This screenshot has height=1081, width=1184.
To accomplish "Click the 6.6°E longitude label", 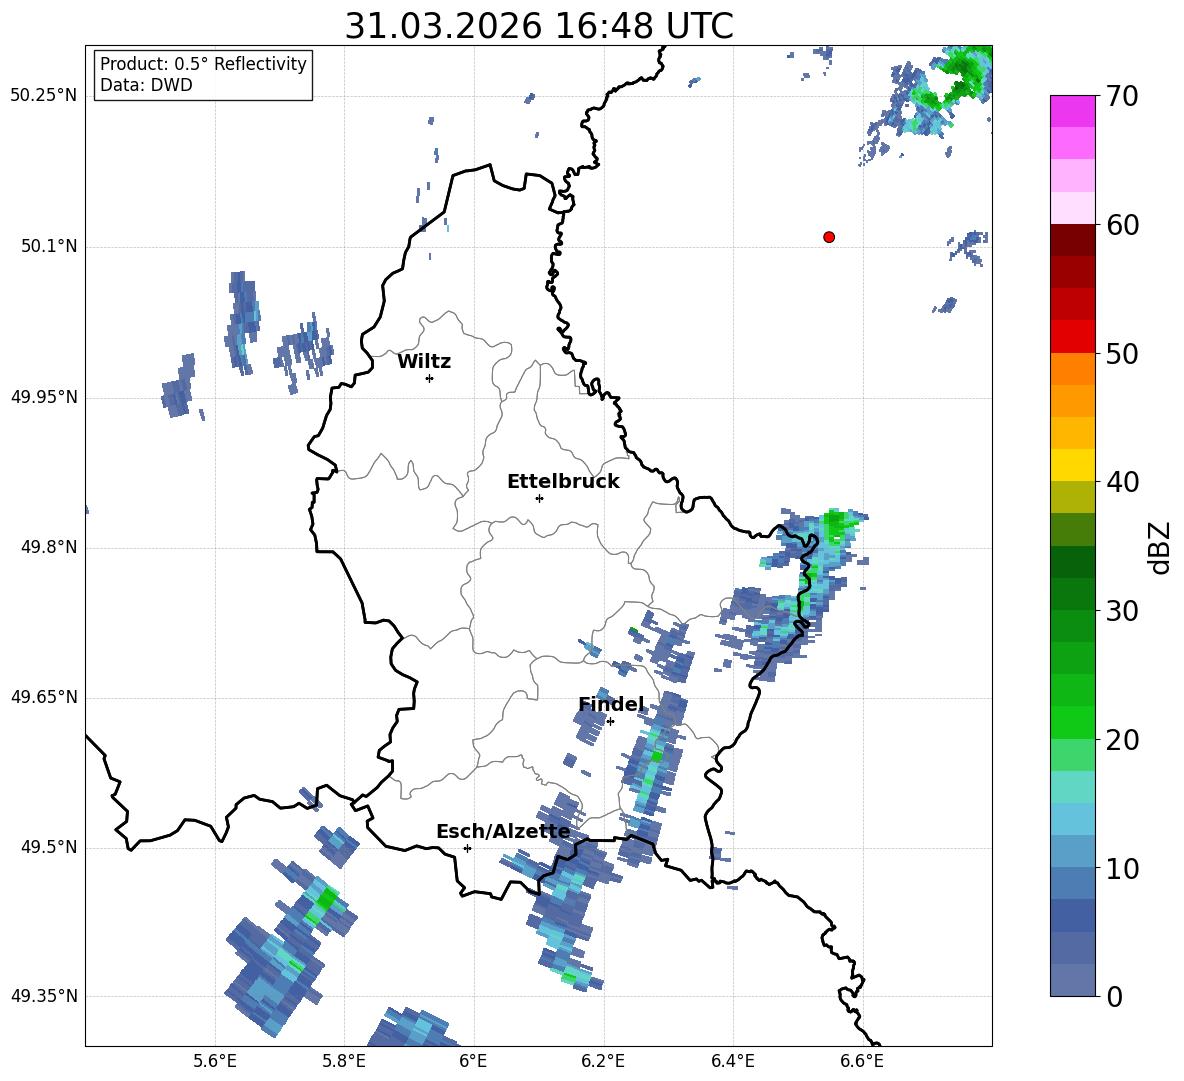I will pyautogui.click(x=862, y=1061).
